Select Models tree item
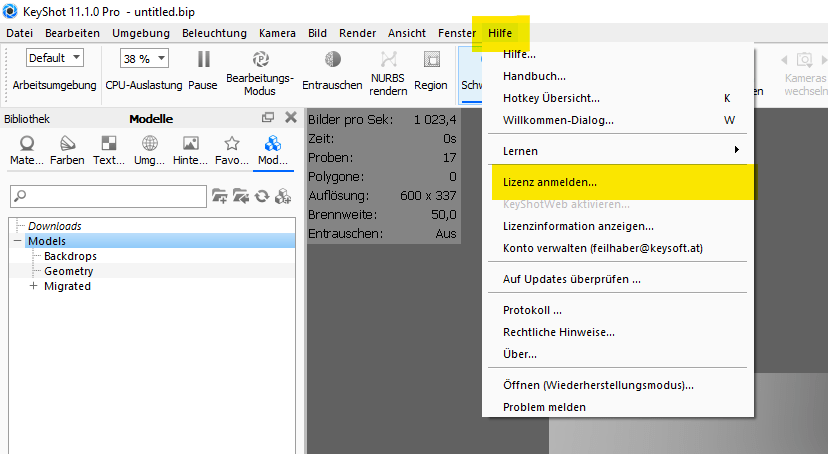The height and width of the screenshot is (454, 828). tap(47, 241)
